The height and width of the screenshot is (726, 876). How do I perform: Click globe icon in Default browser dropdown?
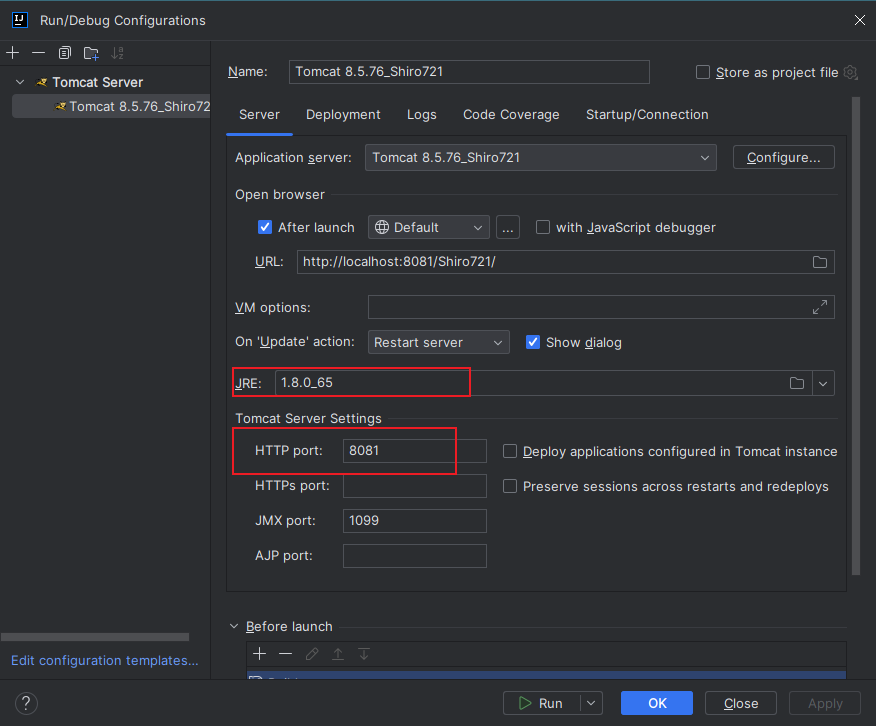pyautogui.click(x=382, y=227)
